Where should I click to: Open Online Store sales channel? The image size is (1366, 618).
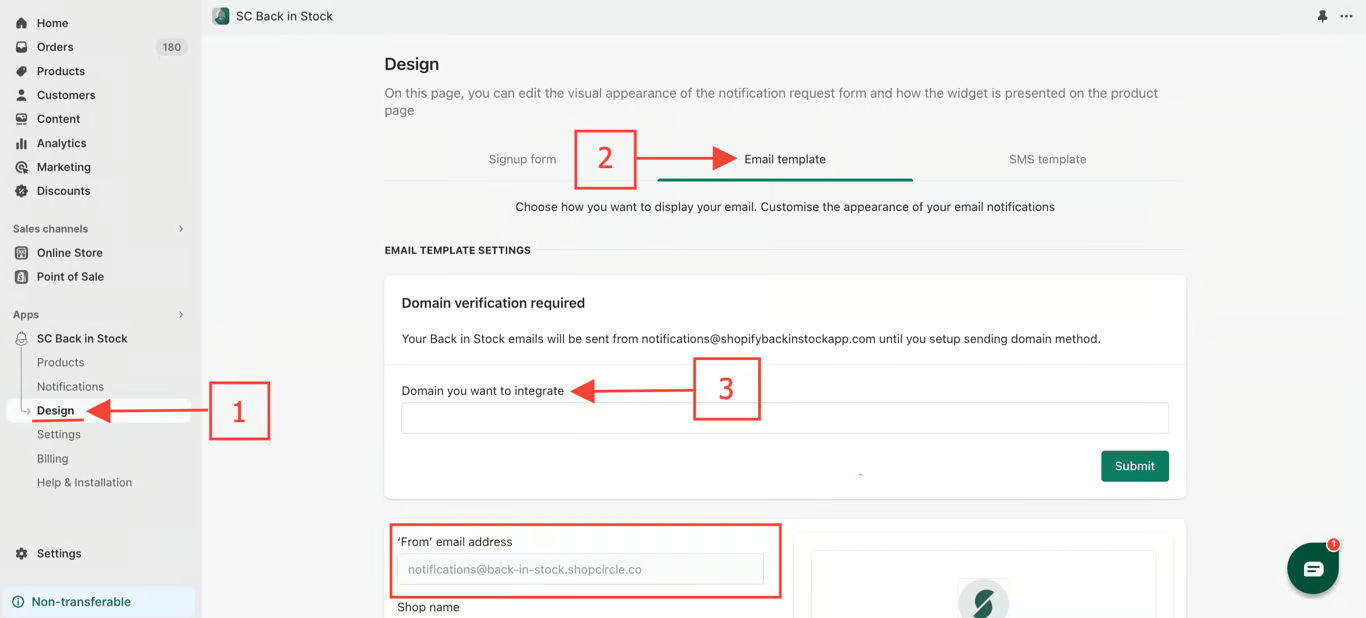pyautogui.click(x=69, y=253)
